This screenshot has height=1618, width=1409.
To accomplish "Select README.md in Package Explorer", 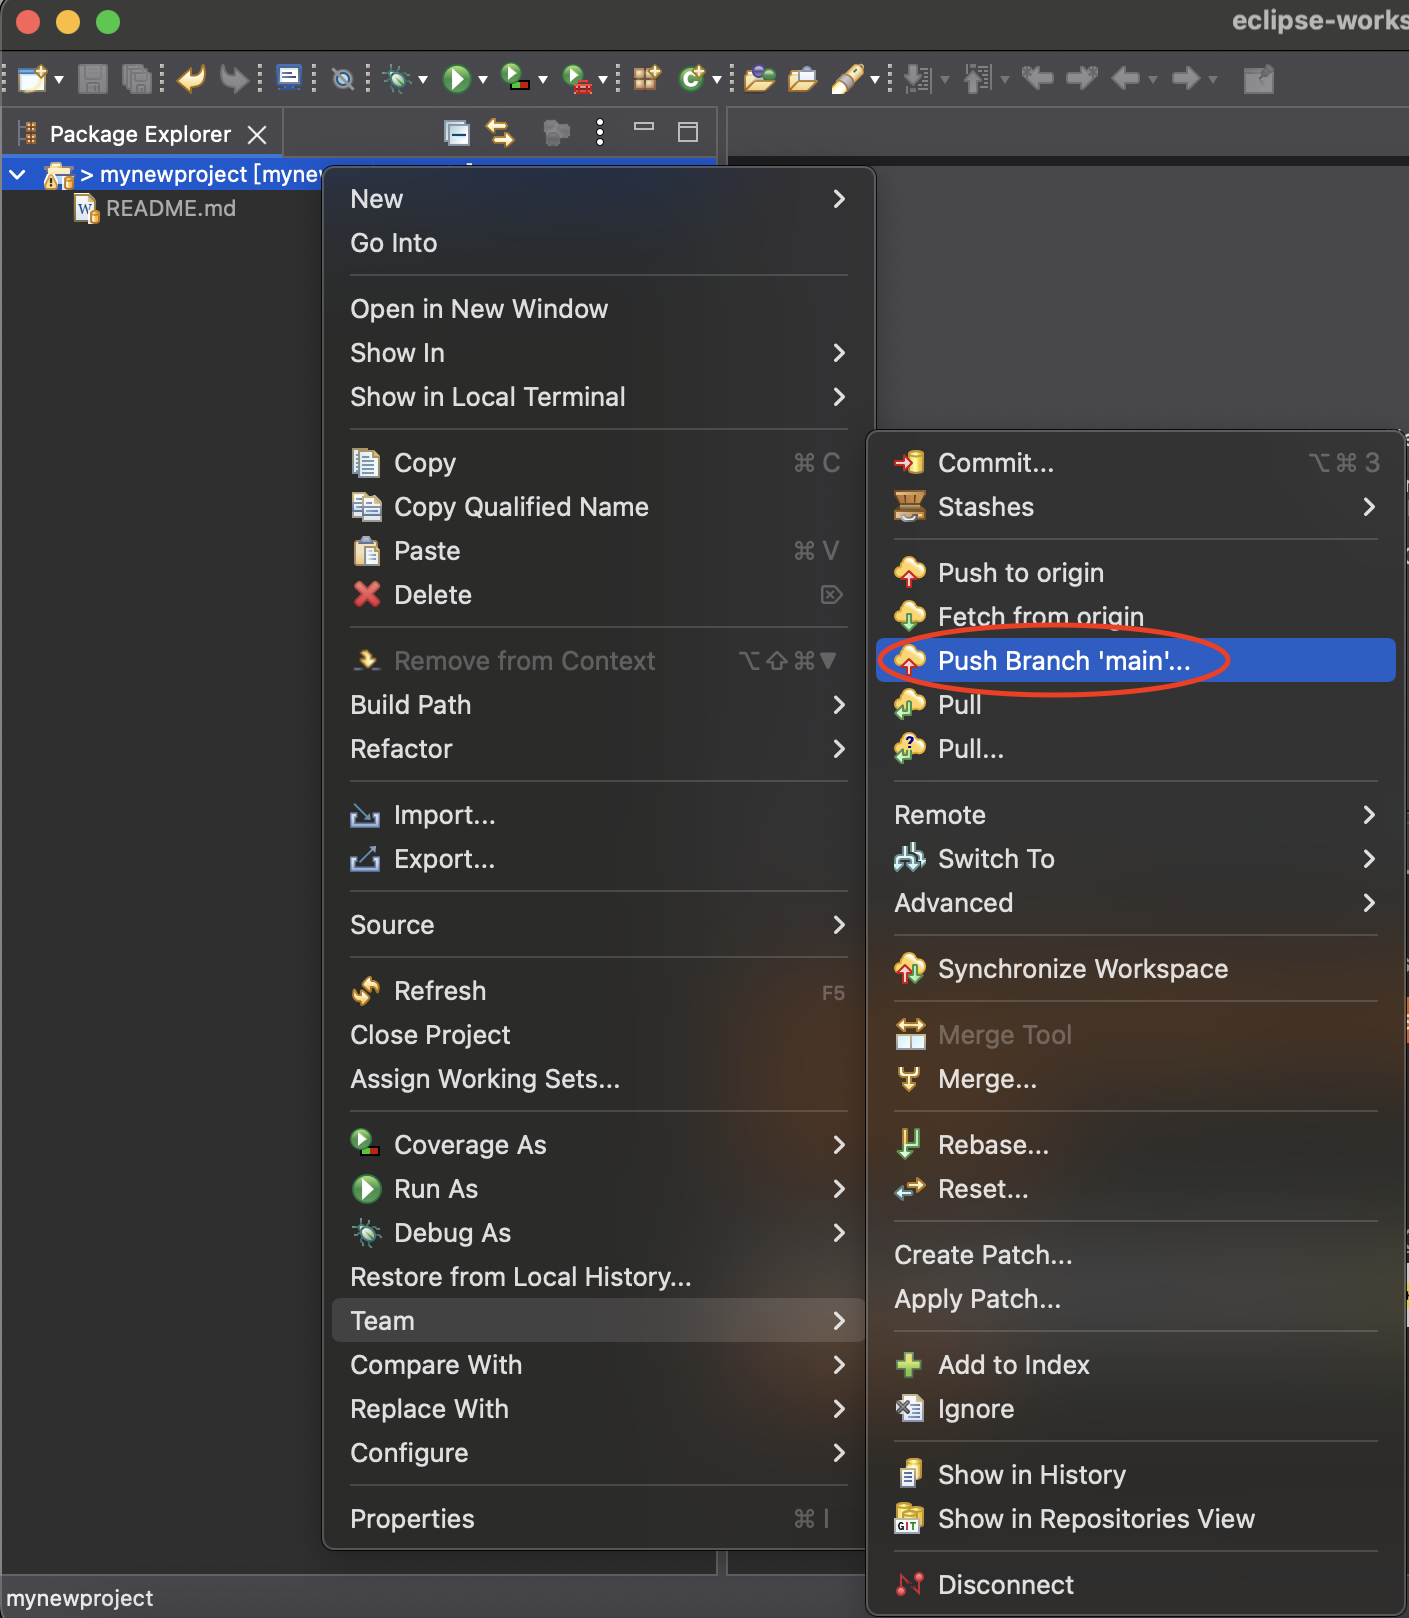I will point(171,209).
